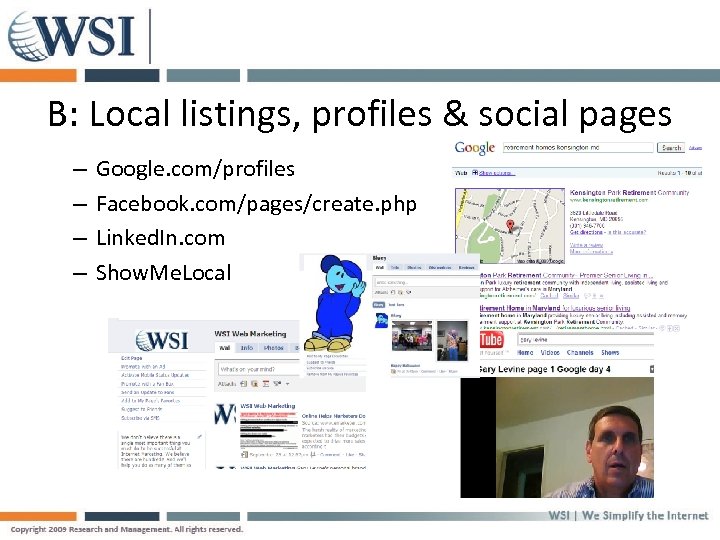The height and width of the screenshot is (540, 720).
Task: Click the YouTube logo
Action: [490, 340]
